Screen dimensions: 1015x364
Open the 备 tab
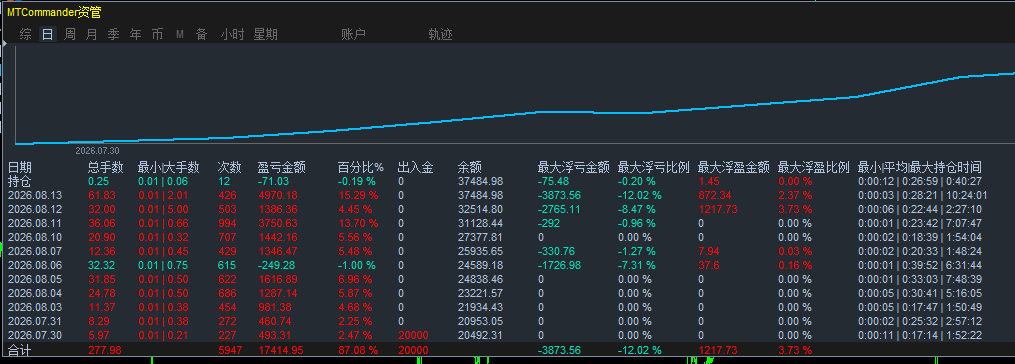(201, 34)
